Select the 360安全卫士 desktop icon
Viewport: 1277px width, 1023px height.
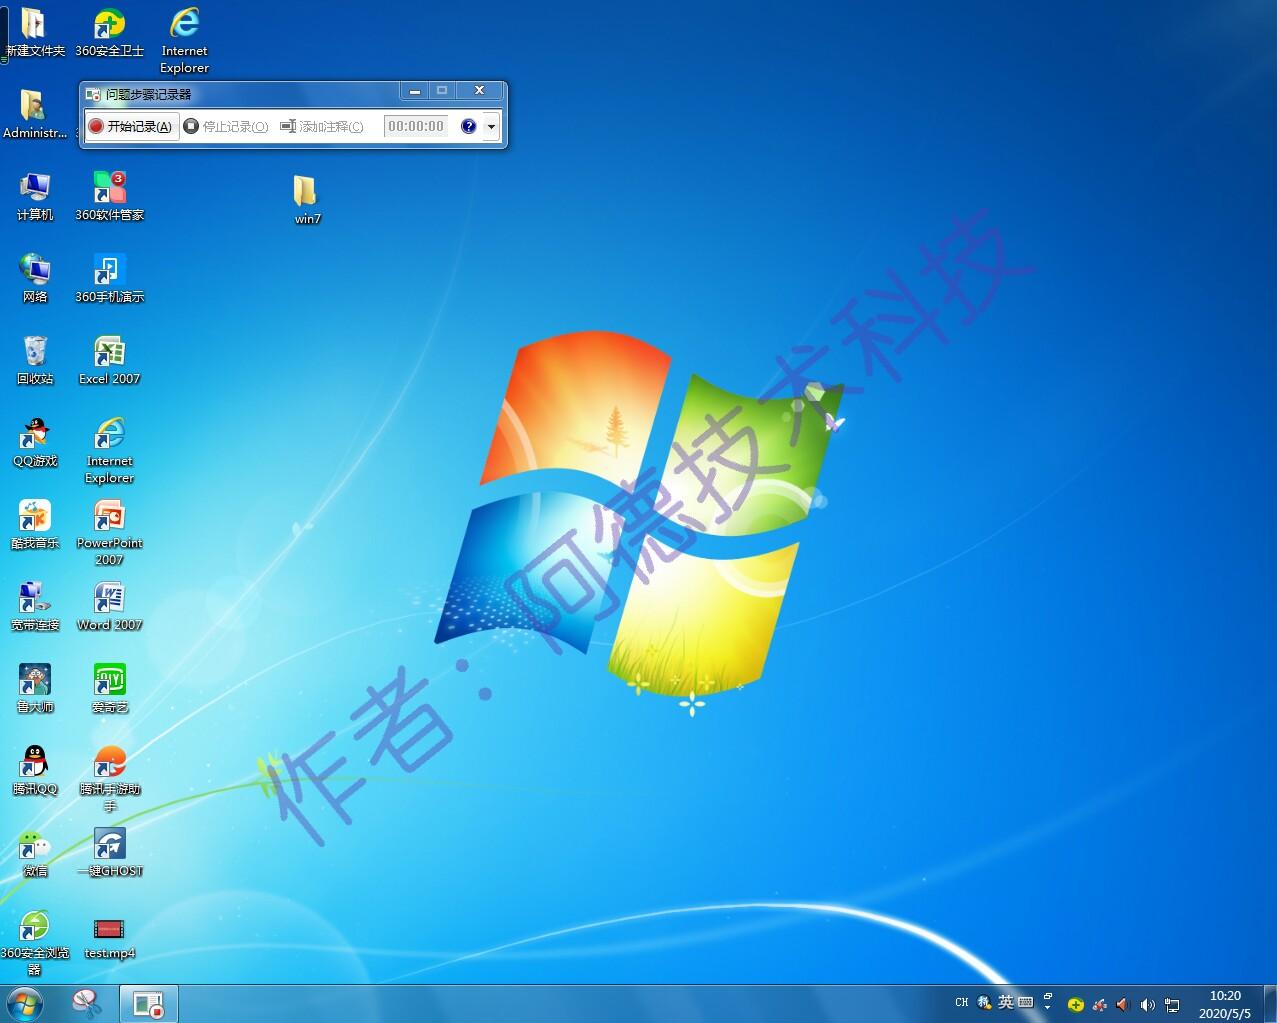point(109,33)
